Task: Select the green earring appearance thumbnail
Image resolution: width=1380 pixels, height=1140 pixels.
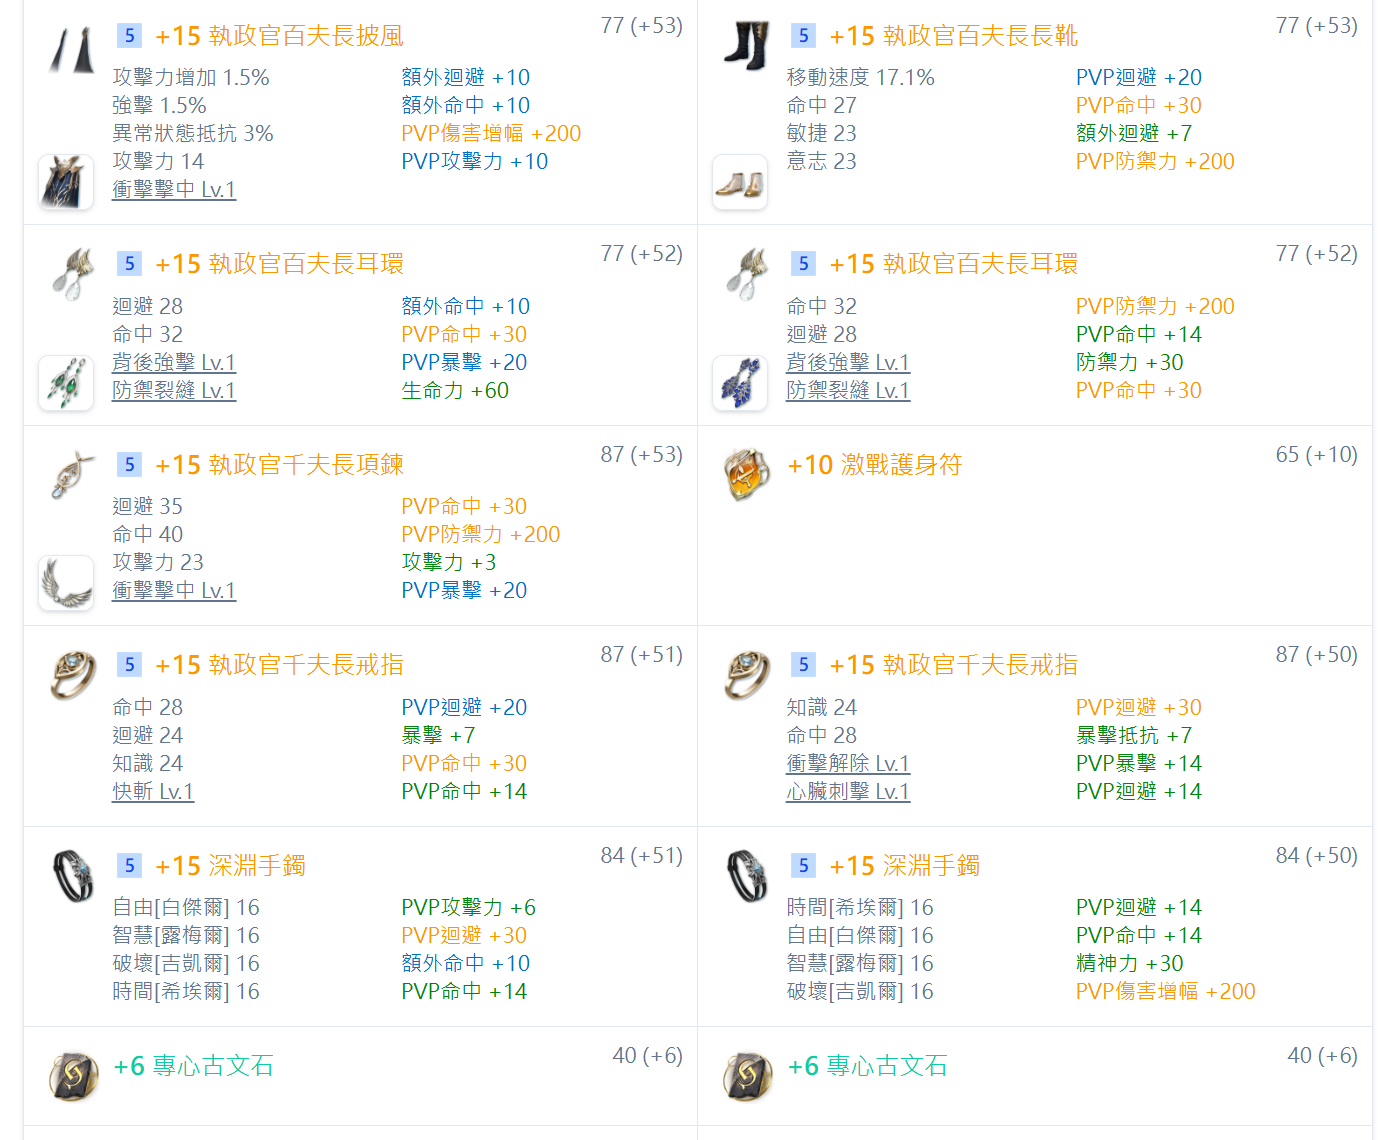Action: pos(66,383)
